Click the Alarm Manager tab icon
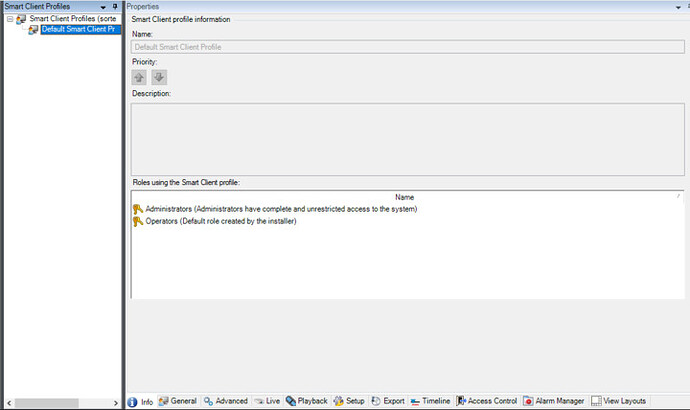The width and height of the screenshot is (690, 410). tap(528, 401)
